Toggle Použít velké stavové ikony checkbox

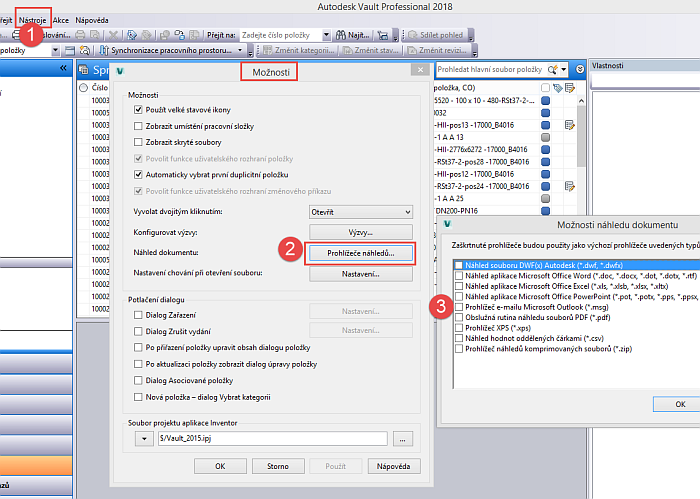(x=138, y=110)
